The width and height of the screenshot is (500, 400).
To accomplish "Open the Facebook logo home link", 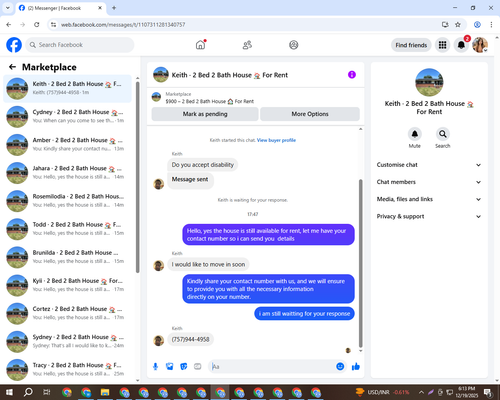I will tap(14, 45).
